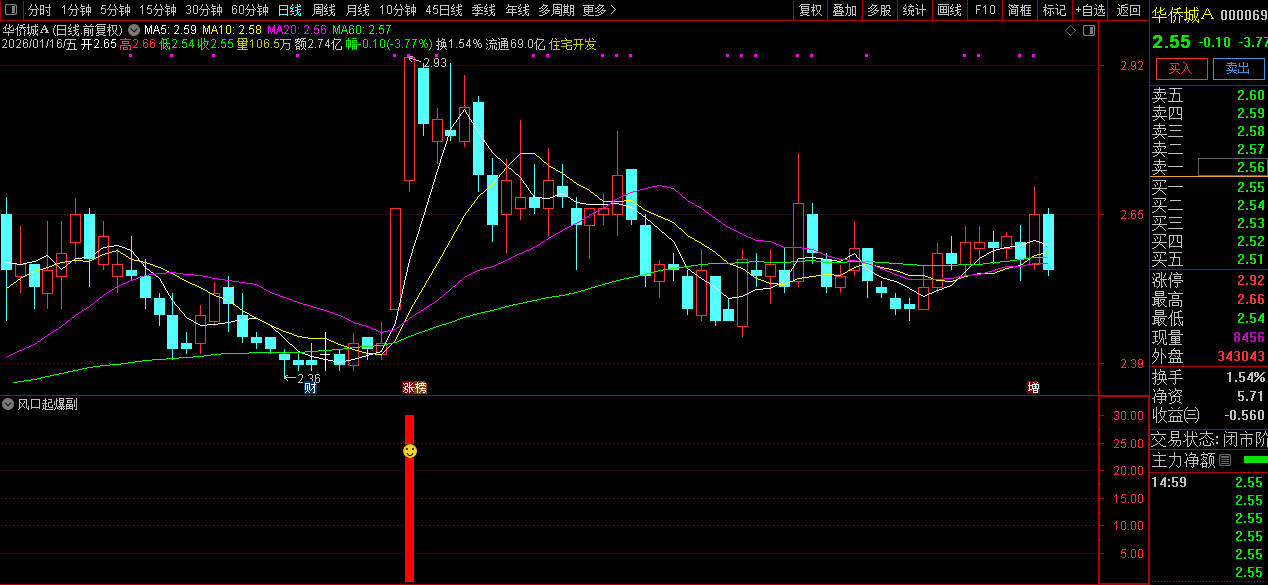This screenshot has width=1268, height=585.
Task: Open the 画线 drawing tool
Action: pos(950,10)
